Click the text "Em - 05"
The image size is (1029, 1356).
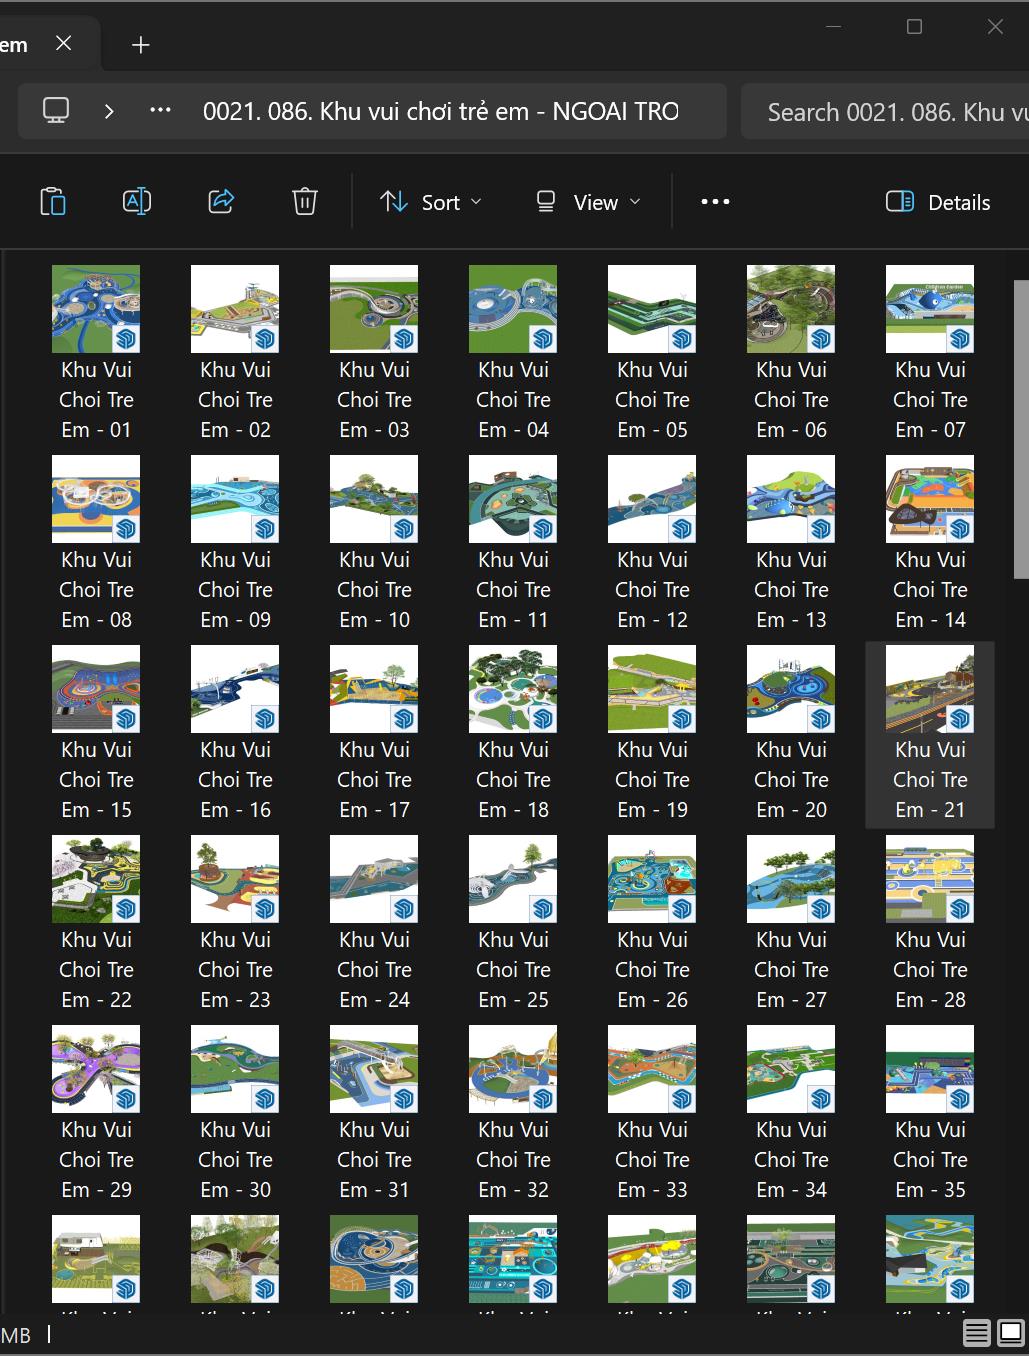652,430
